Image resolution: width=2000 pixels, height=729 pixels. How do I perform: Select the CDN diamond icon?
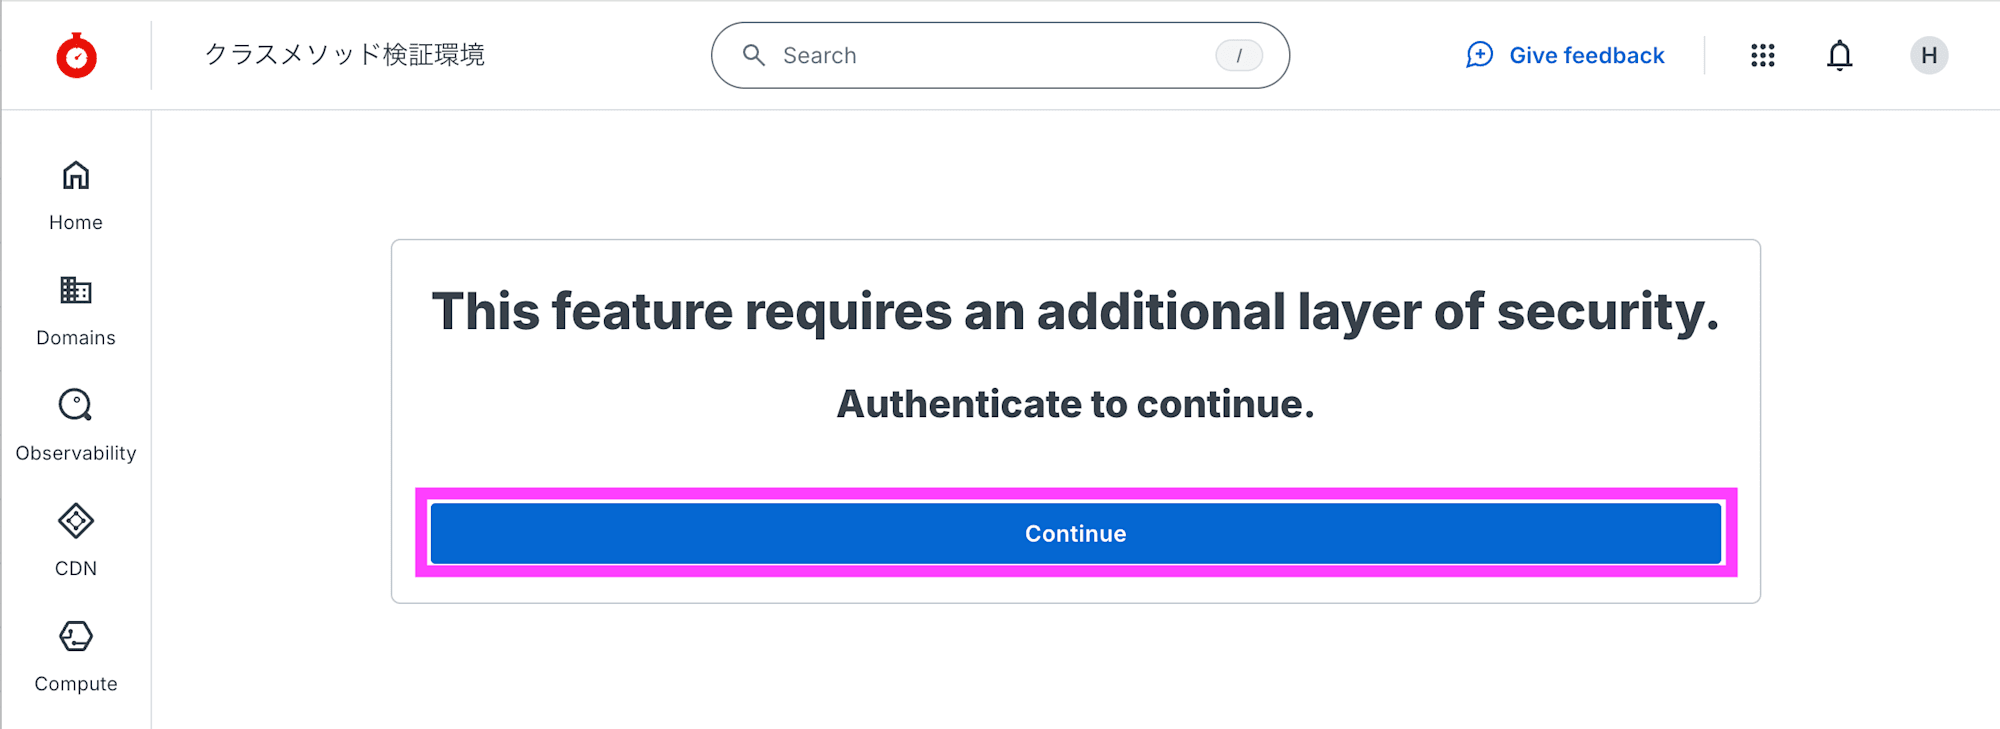pyautogui.click(x=76, y=521)
